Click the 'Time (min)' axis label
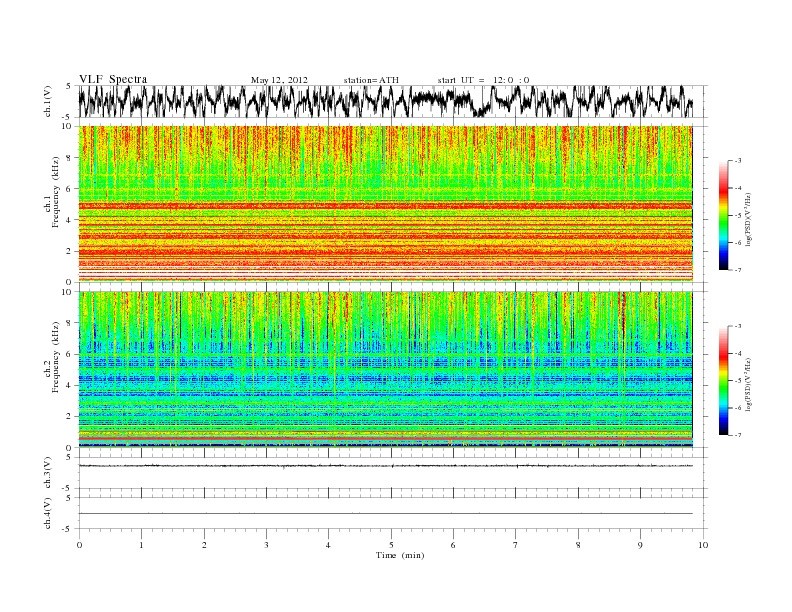This screenshot has width=792, height=612. pyautogui.click(x=400, y=555)
